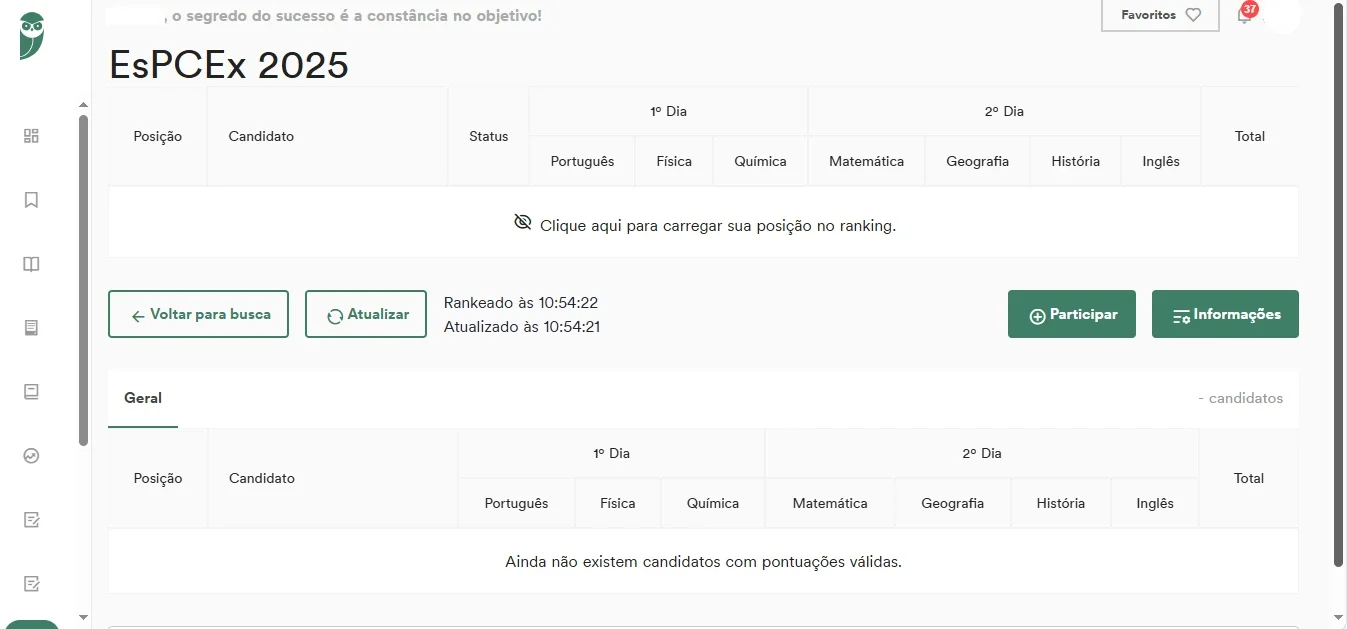
Task: Click the owl logo in the sidebar
Action: click(32, 36)
